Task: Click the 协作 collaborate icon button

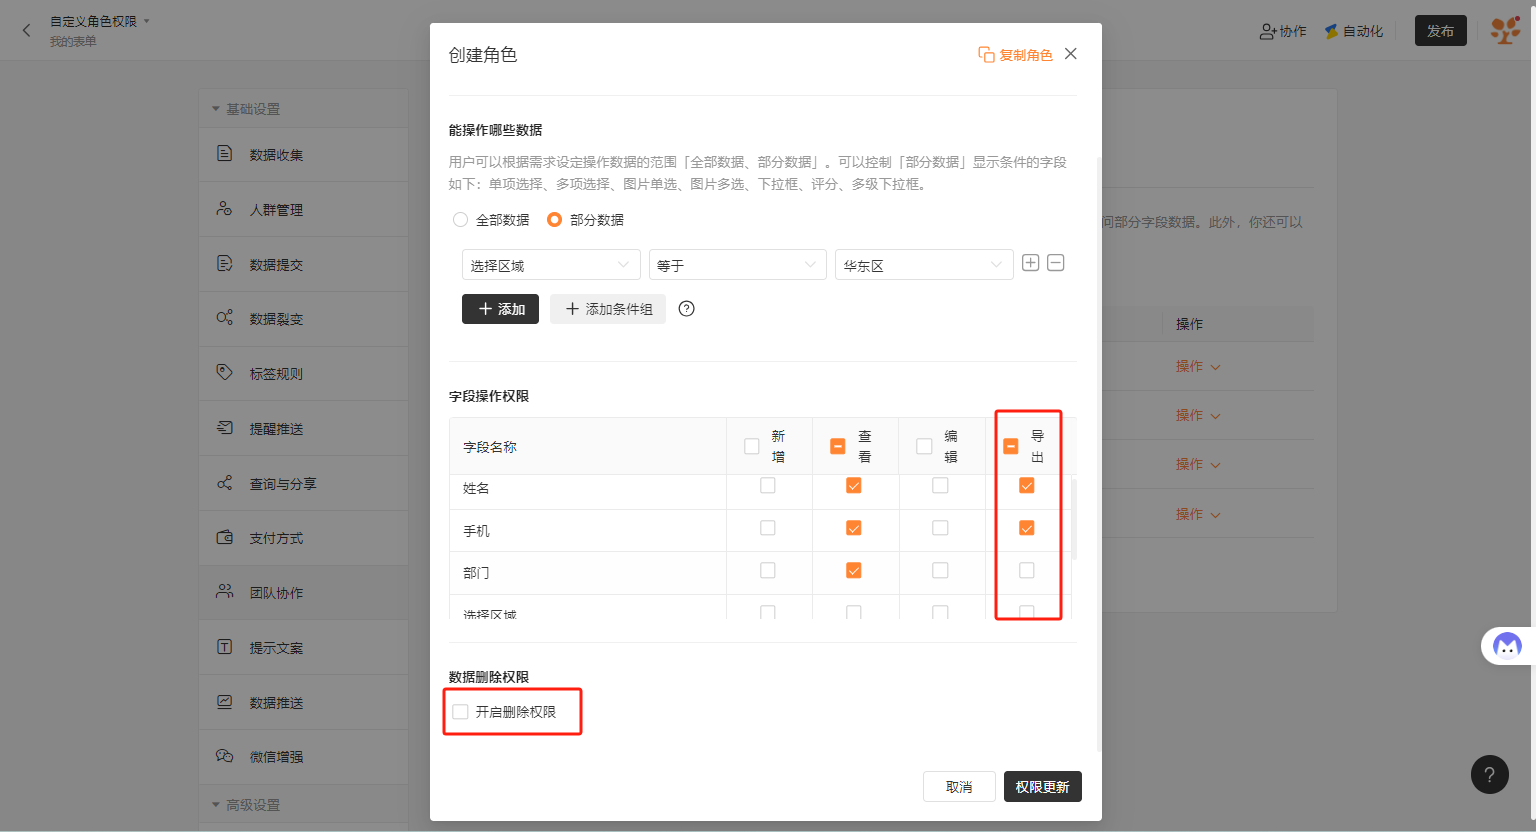Action: [x=1283, y=31]
